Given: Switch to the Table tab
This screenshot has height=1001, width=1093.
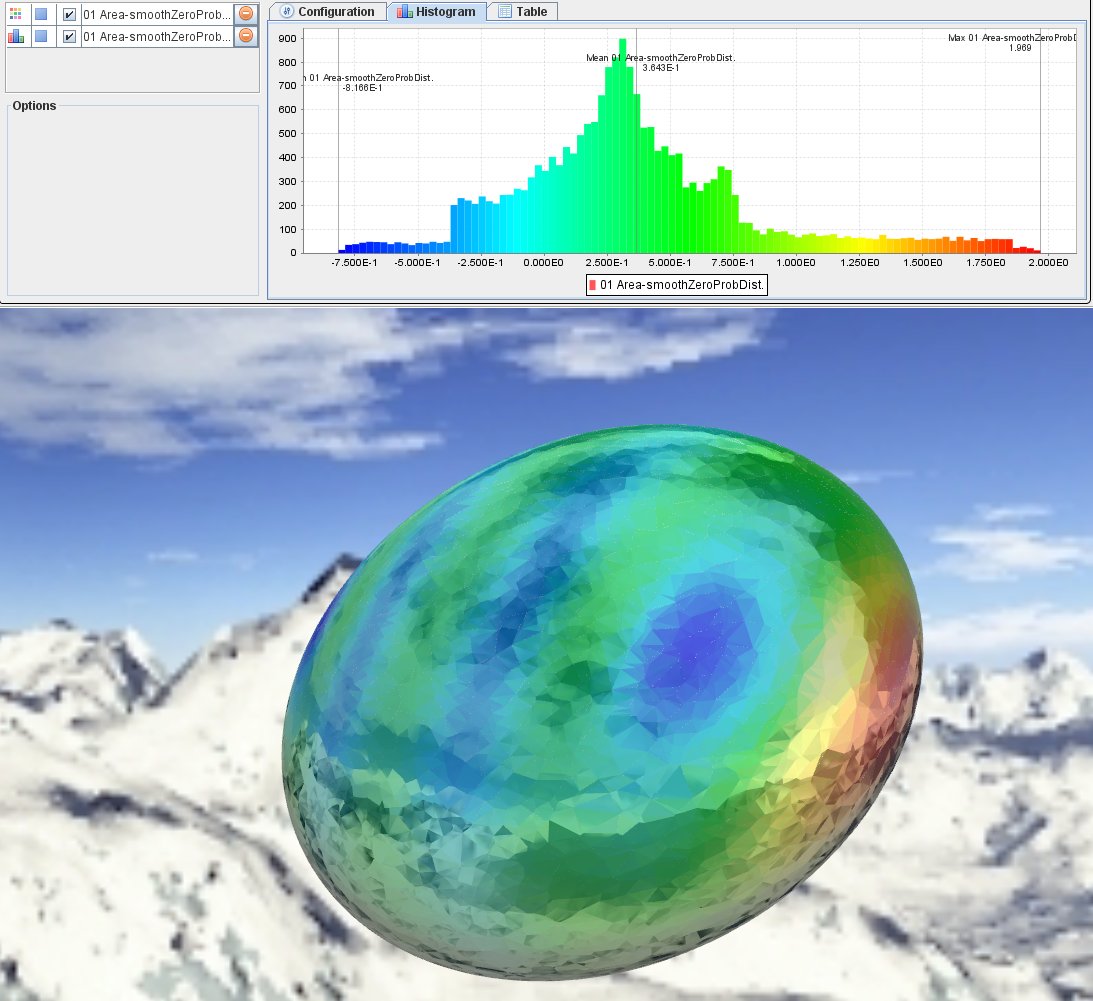Looking at the screenshot, I should pos(523,11).
